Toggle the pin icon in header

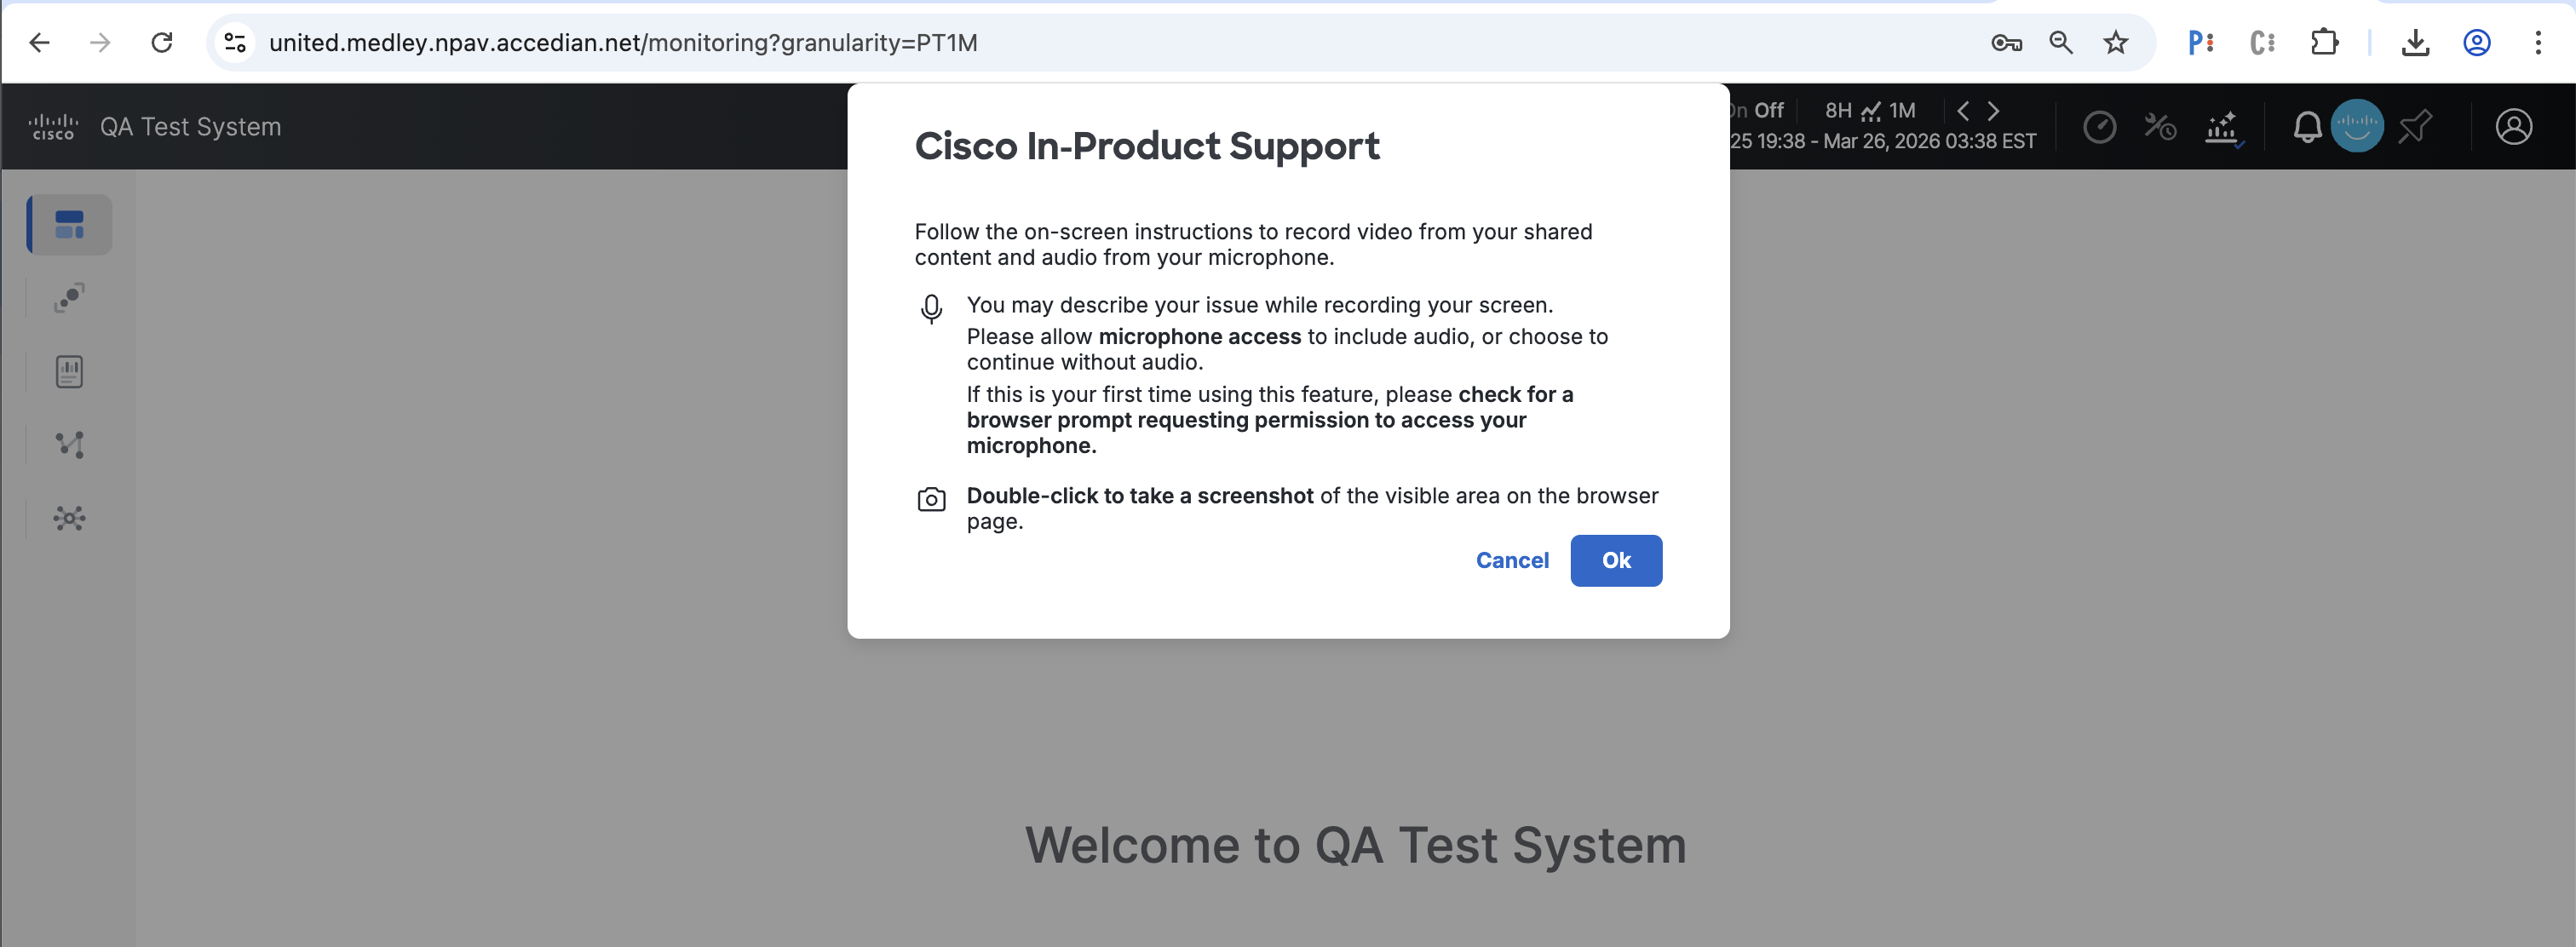[x=2415, y=127]
